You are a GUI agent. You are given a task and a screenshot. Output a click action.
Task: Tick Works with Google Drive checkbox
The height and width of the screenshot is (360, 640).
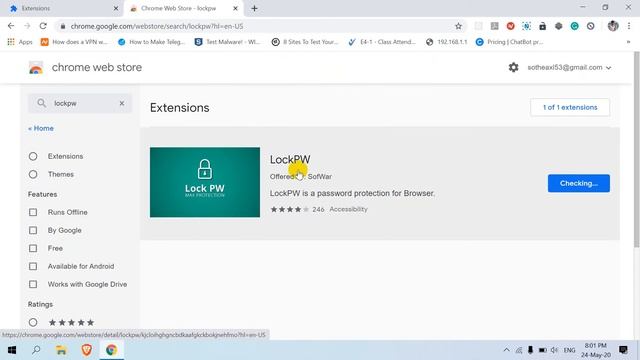33,284
